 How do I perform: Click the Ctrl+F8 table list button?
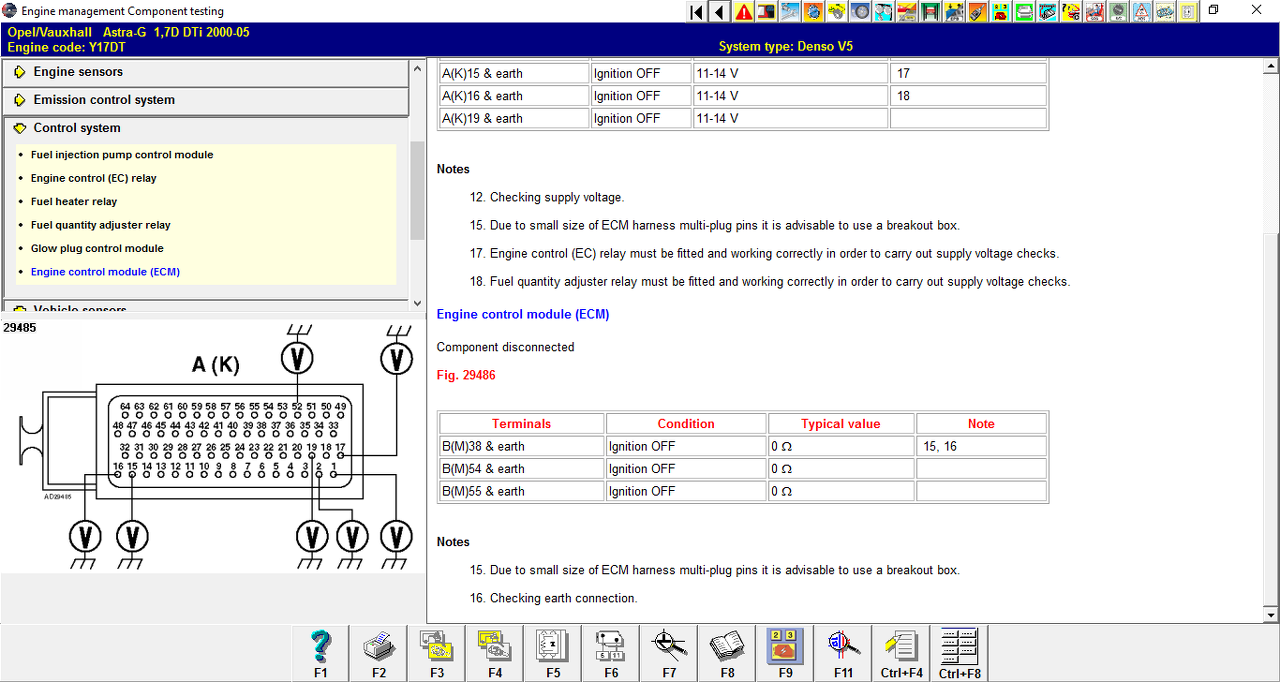click(x=959, y=654)
